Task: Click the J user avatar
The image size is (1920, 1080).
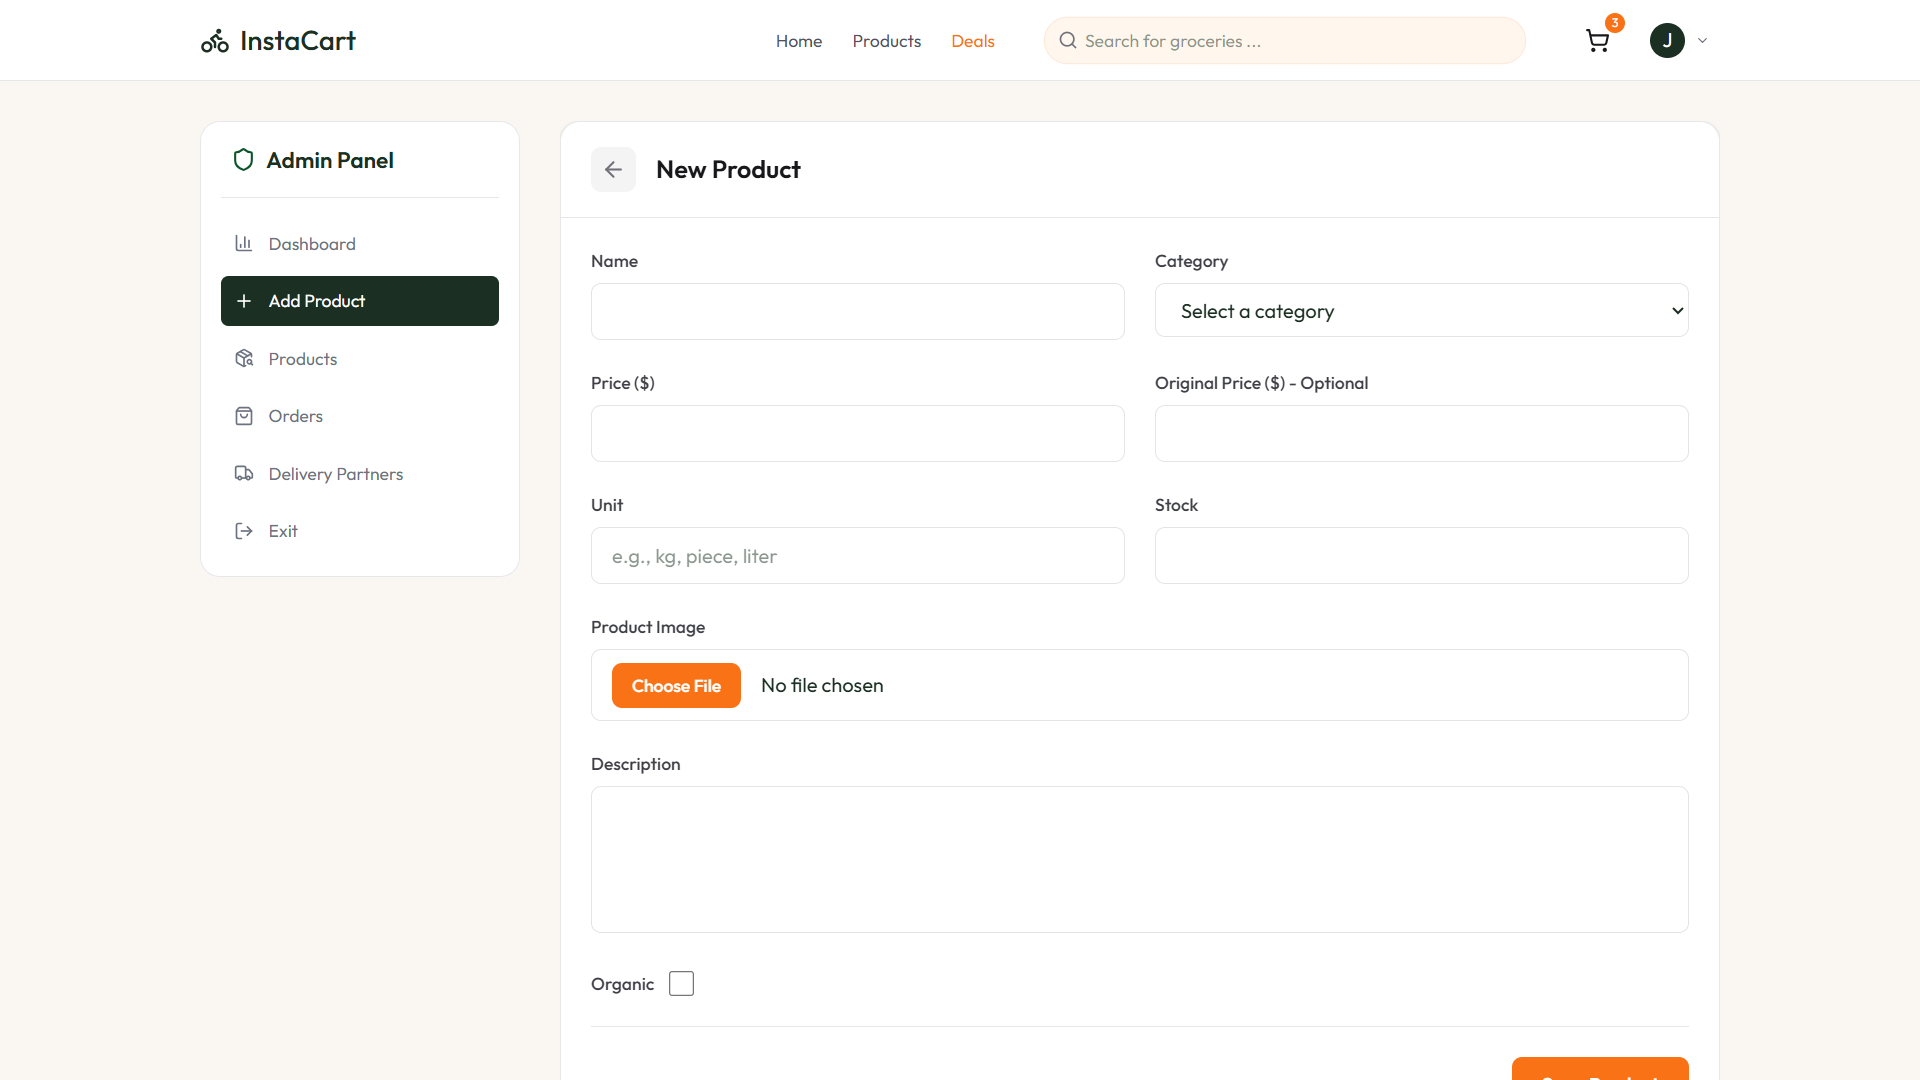Action: coord(1667,41)
